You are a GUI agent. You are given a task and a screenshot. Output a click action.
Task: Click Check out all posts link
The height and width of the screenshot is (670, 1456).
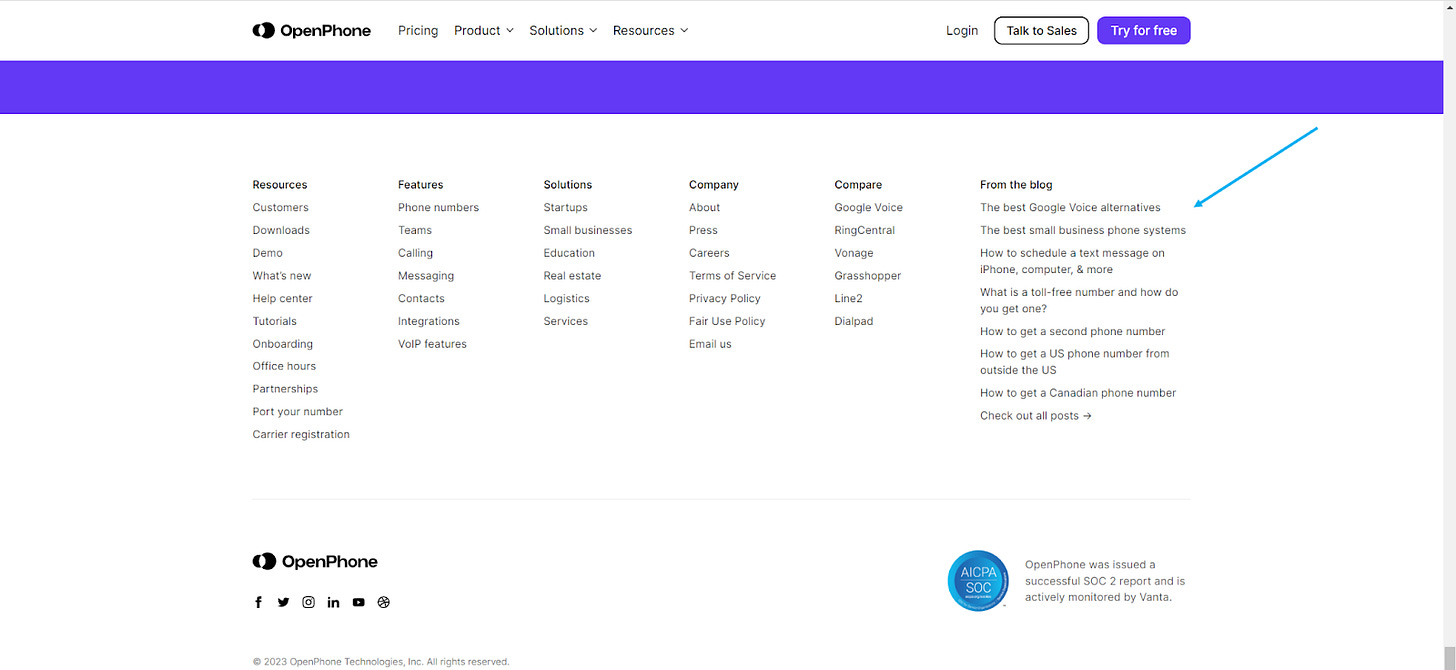(x=1036, y=416)
